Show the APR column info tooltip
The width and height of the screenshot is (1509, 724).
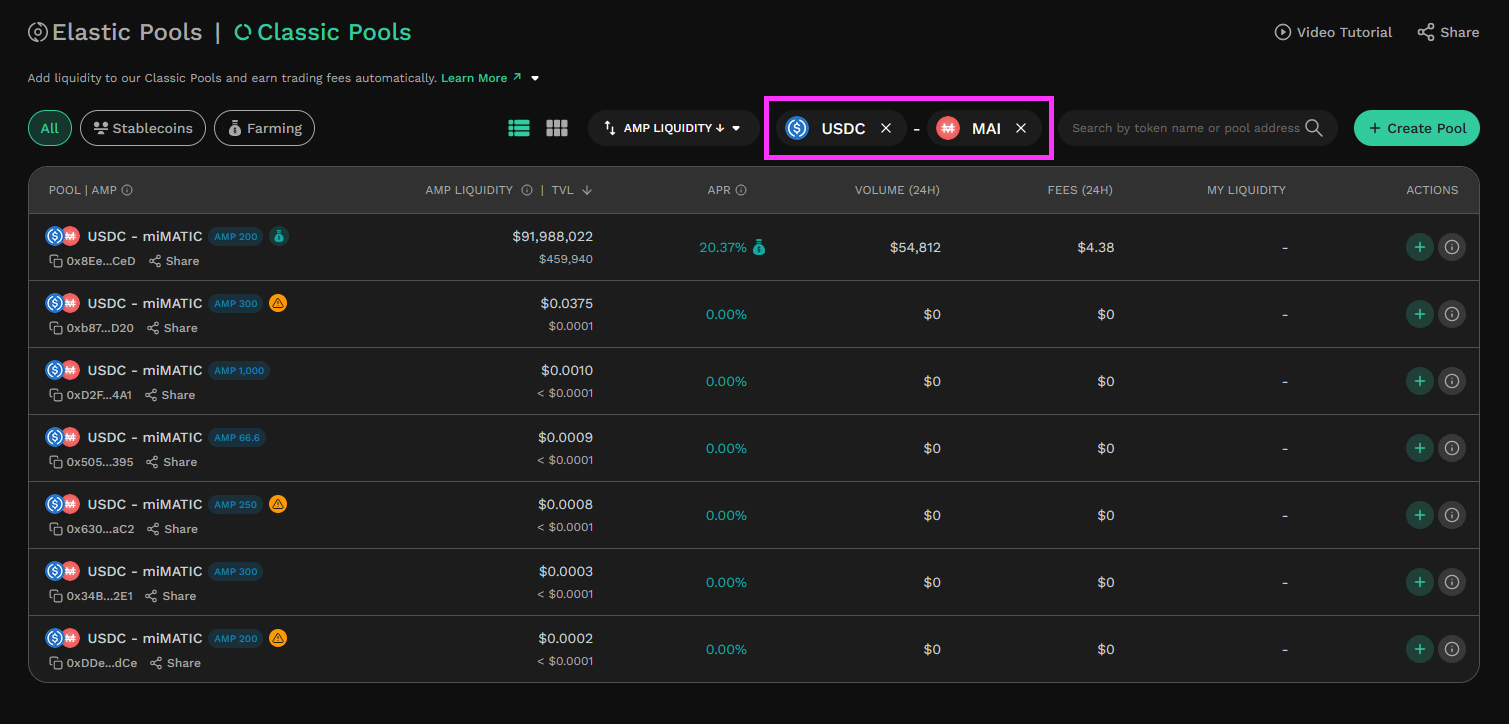pos(741,190)
